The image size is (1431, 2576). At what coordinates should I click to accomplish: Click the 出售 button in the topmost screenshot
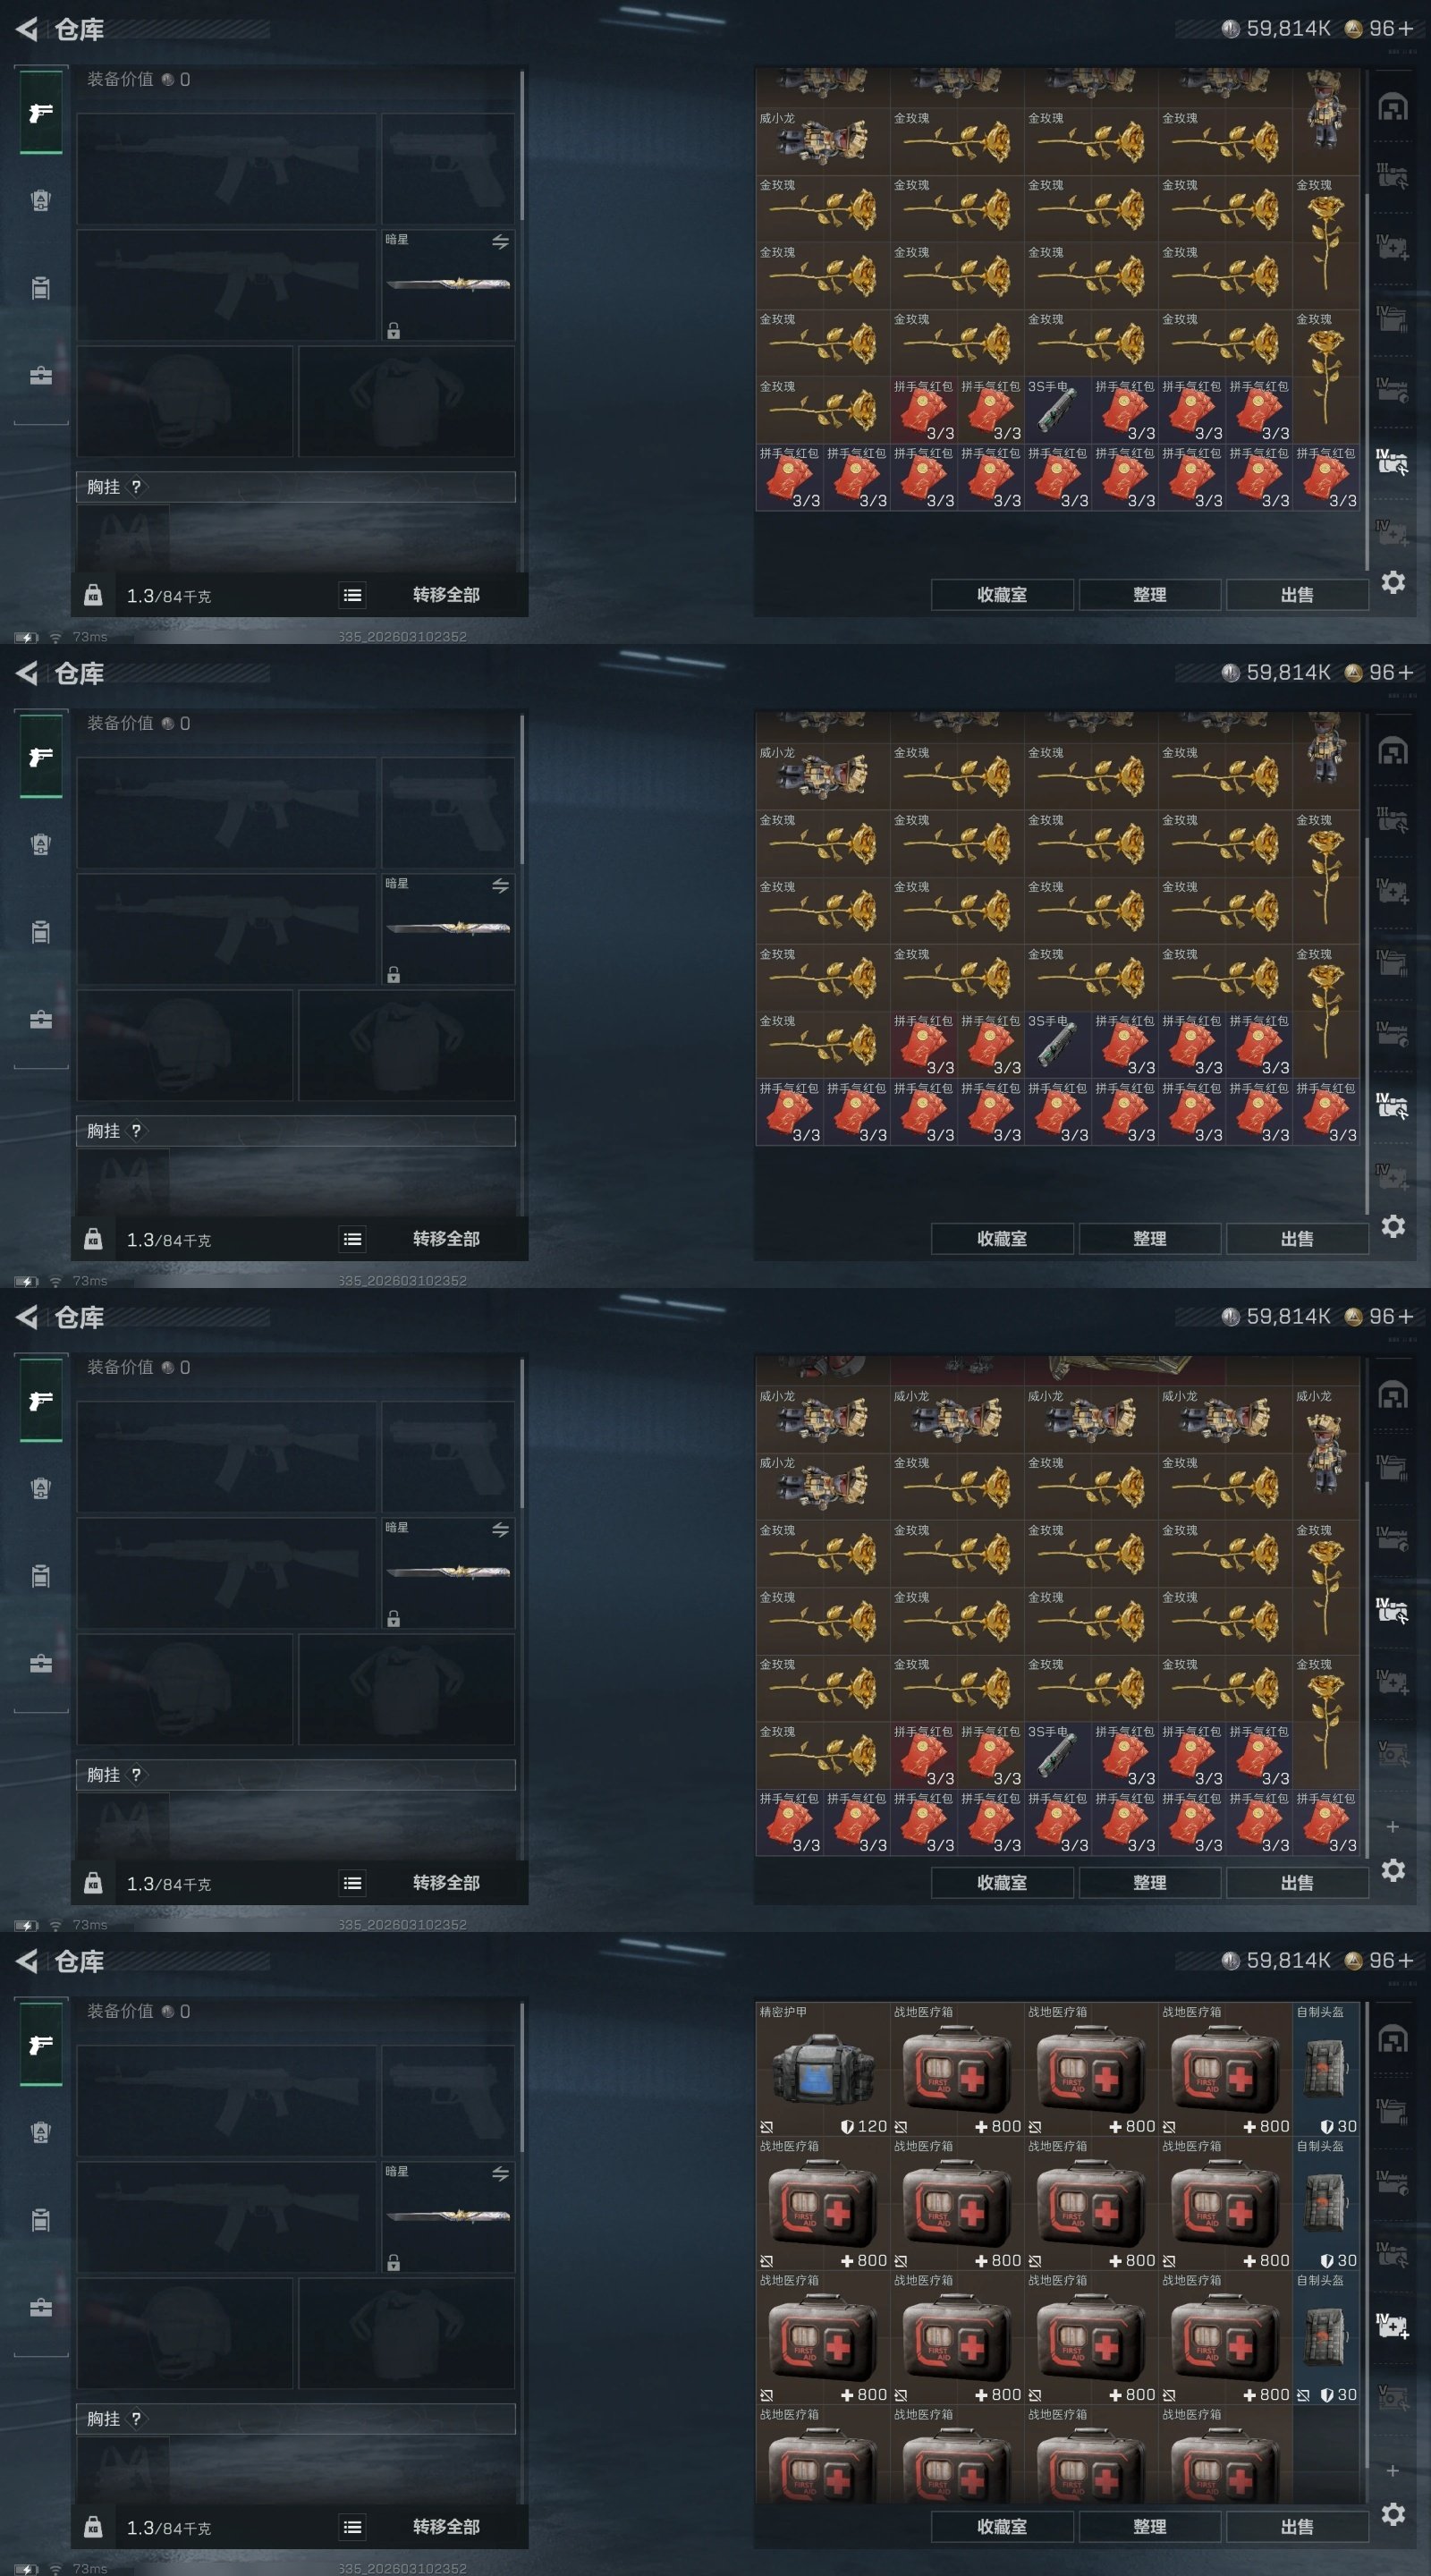pyautogui.click(x=1297, y=595)
